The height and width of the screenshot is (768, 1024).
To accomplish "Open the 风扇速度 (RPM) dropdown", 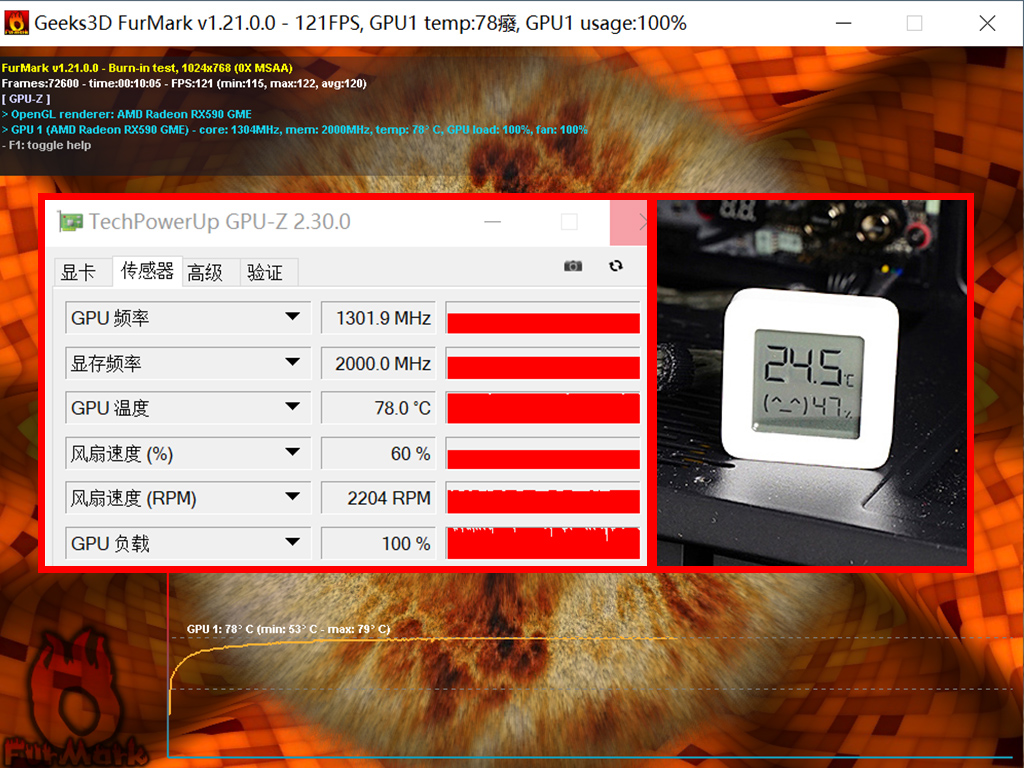I will pyautogui.click(x=294, y=497).
